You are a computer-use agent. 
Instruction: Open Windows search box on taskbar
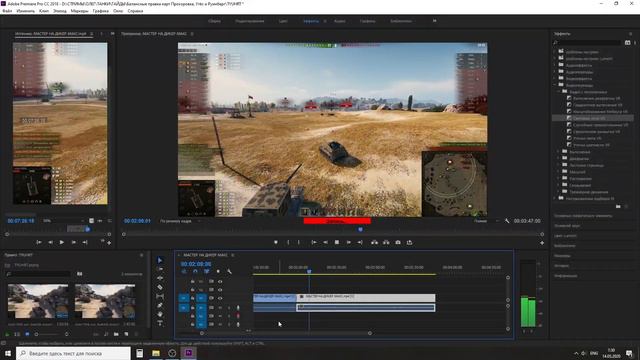pos(73,353)
